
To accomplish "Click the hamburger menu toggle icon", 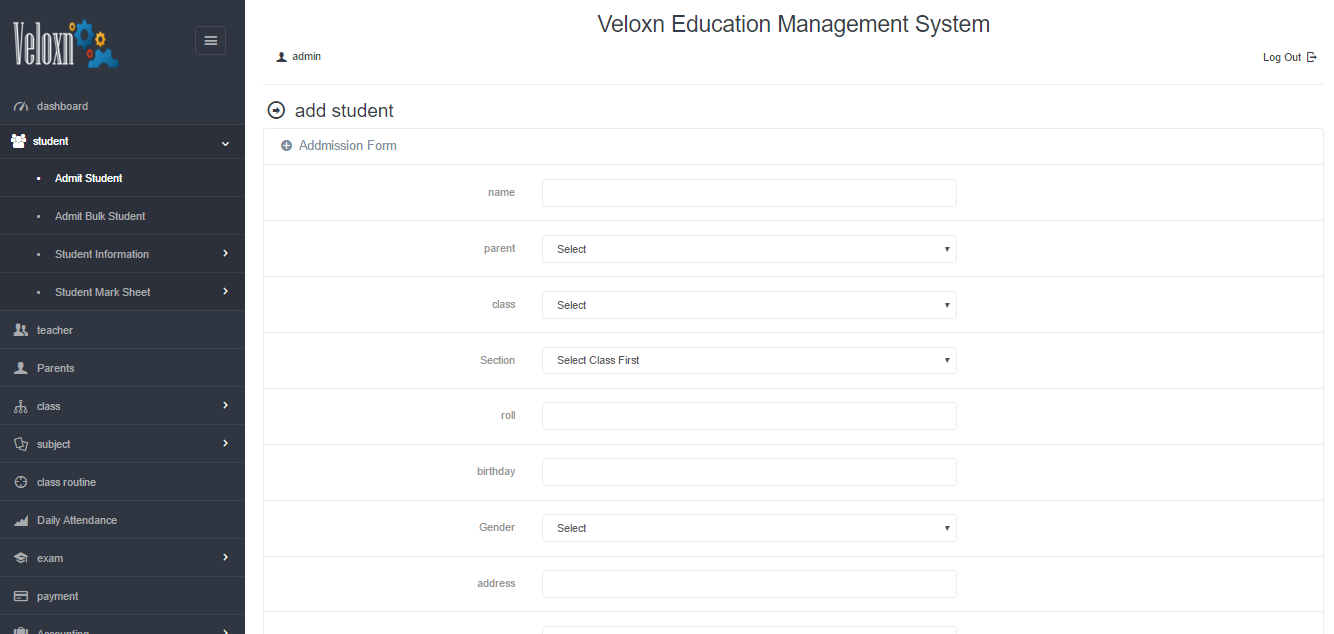I will [210, 40].
